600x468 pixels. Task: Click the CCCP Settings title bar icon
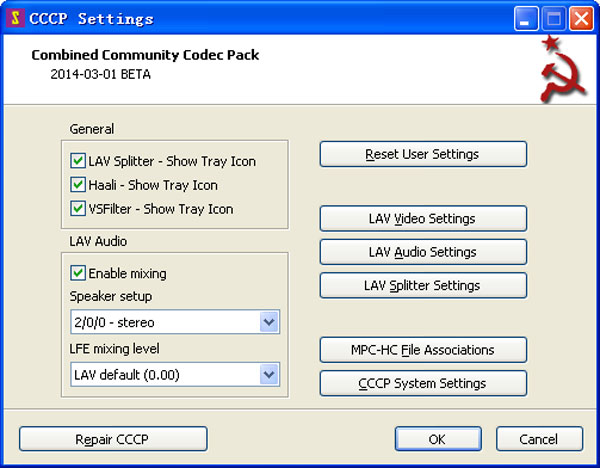15,18
